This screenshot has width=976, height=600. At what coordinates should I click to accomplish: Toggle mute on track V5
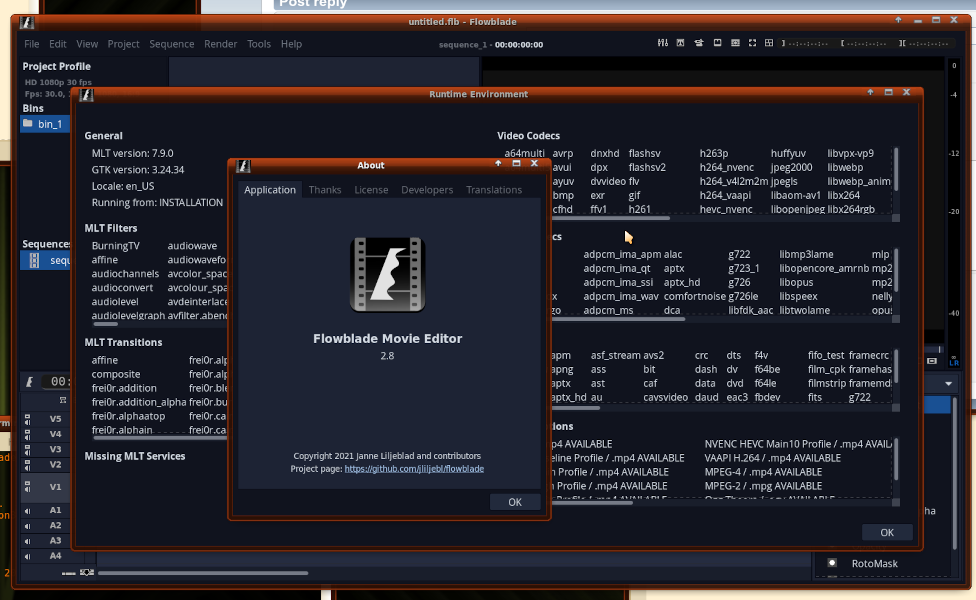27,420
